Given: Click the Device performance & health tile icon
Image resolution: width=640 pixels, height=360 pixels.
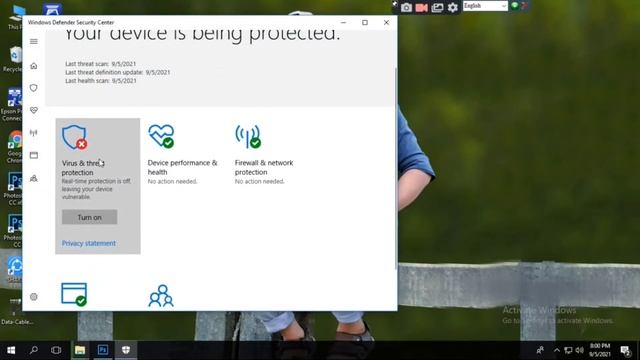Looking at the screenshot, I should point(161,136).
